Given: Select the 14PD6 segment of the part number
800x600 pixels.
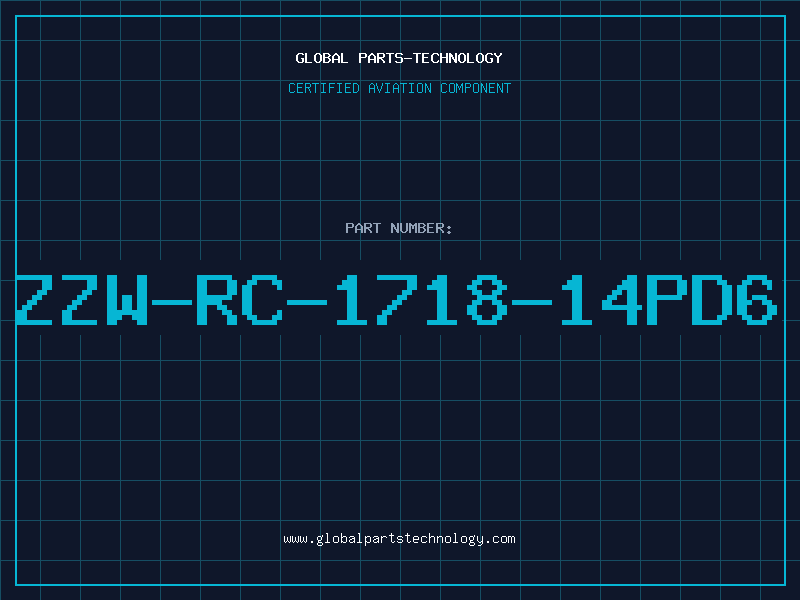Looking at the screenshot, I should coord(669,300).
